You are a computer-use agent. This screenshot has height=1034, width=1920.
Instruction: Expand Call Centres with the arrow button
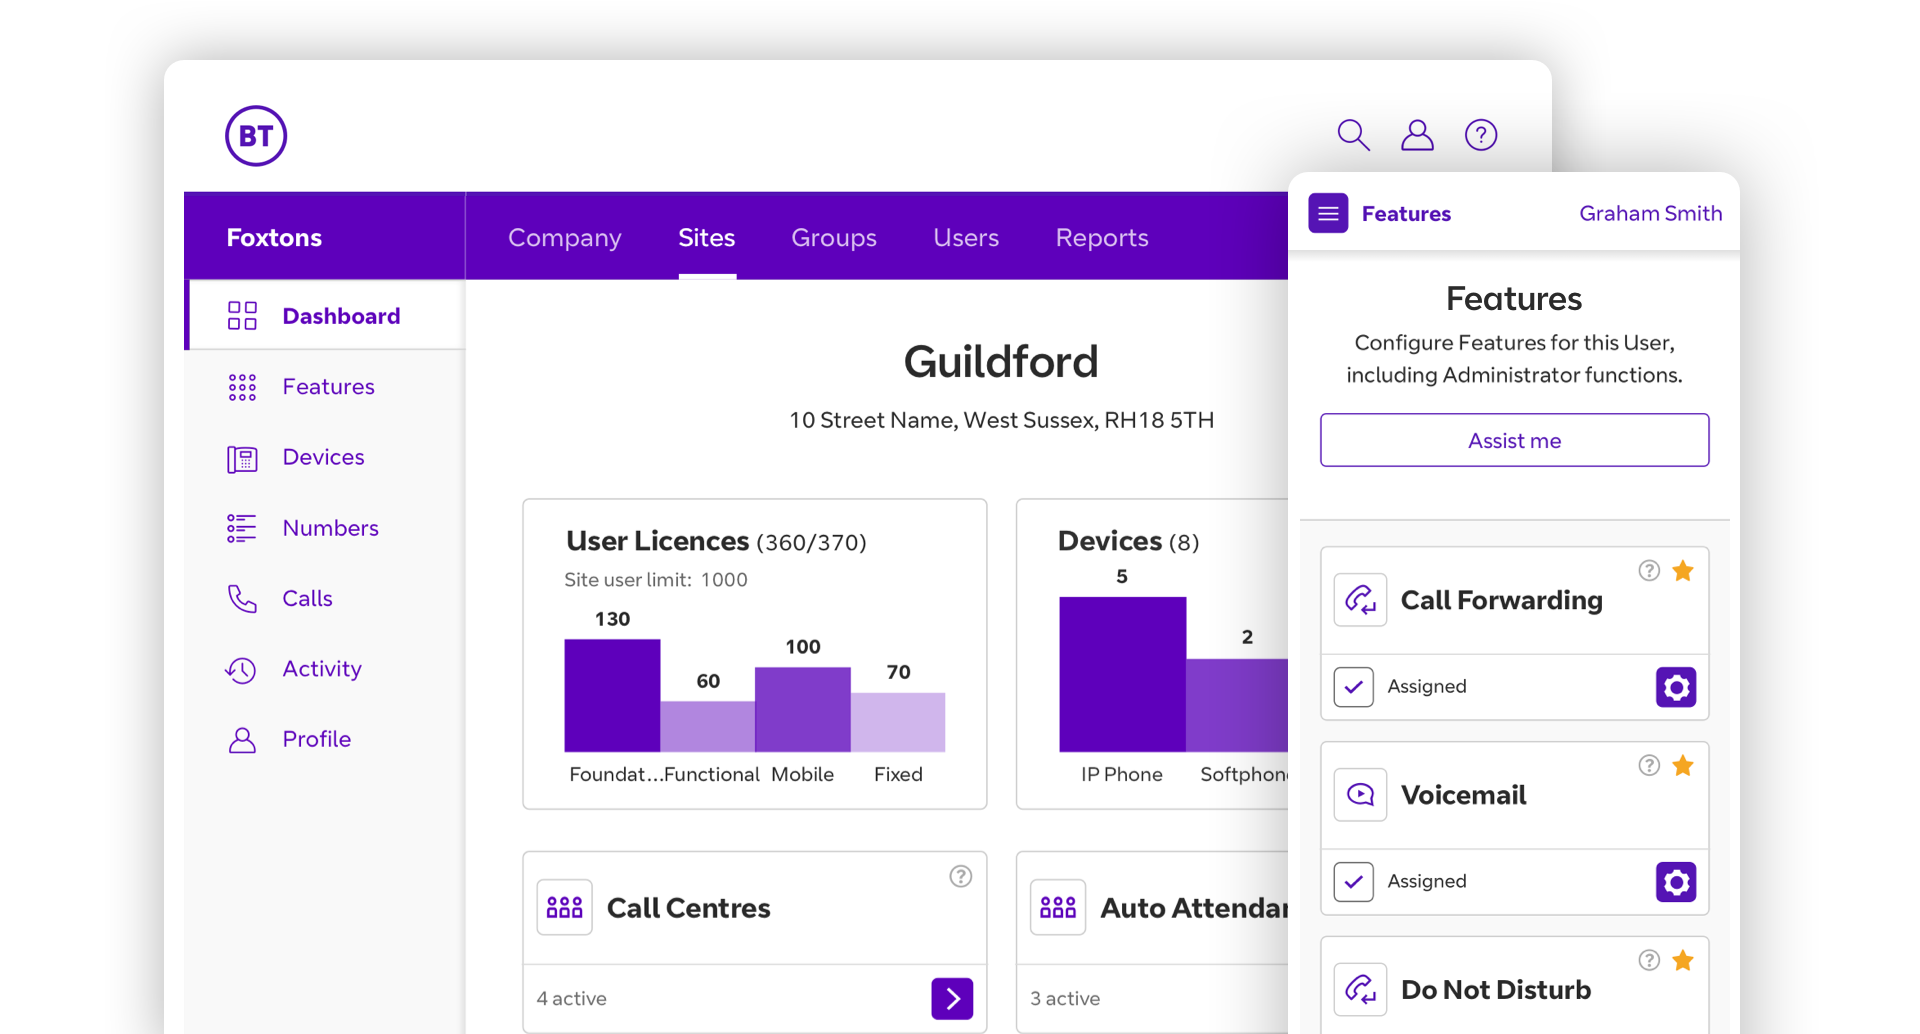pyautogui.click(x=952, y=998)
